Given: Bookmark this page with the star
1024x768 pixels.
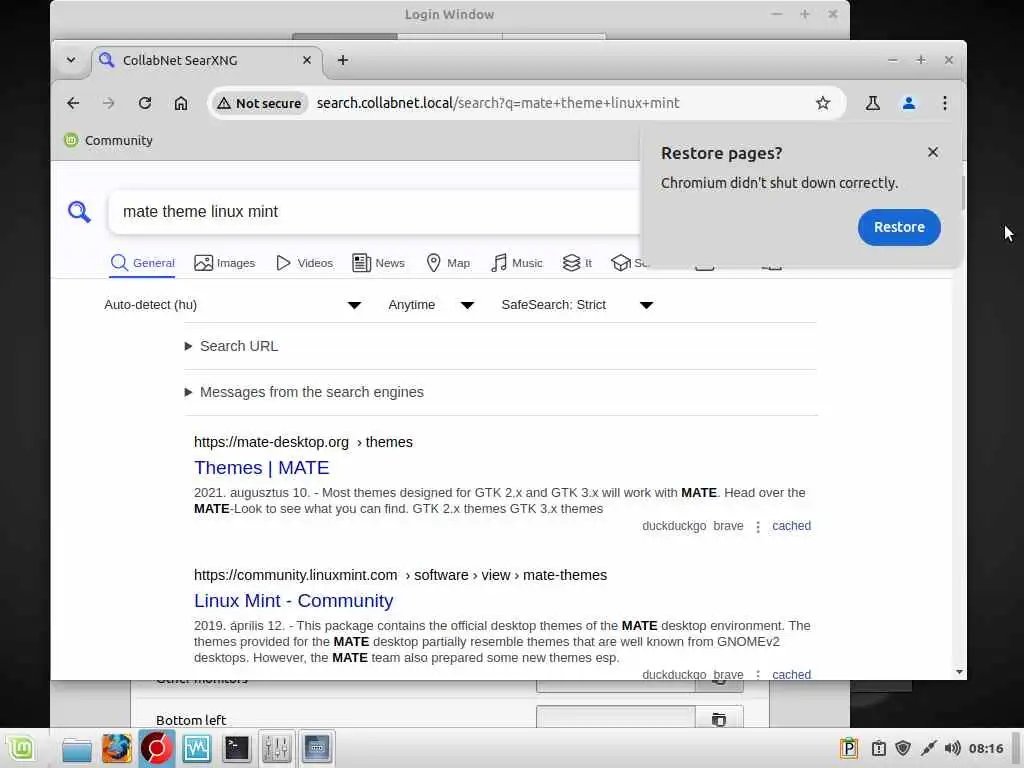Looking at the screenshot, I should tap(823, 103).
